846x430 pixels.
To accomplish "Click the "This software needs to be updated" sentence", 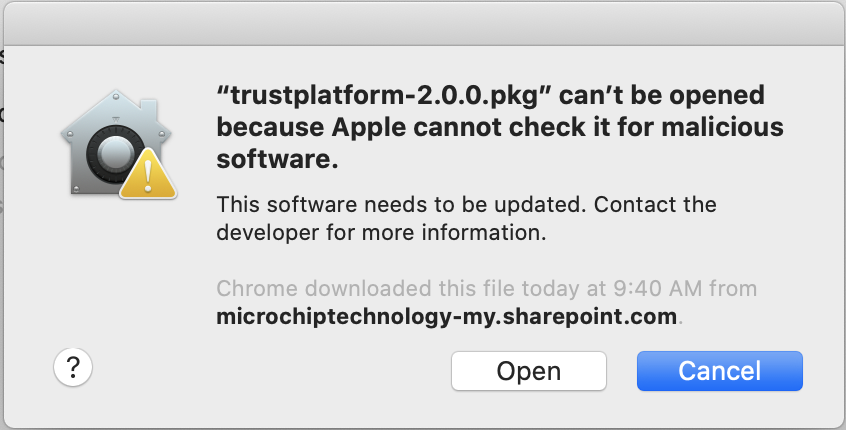I will 402,205.
